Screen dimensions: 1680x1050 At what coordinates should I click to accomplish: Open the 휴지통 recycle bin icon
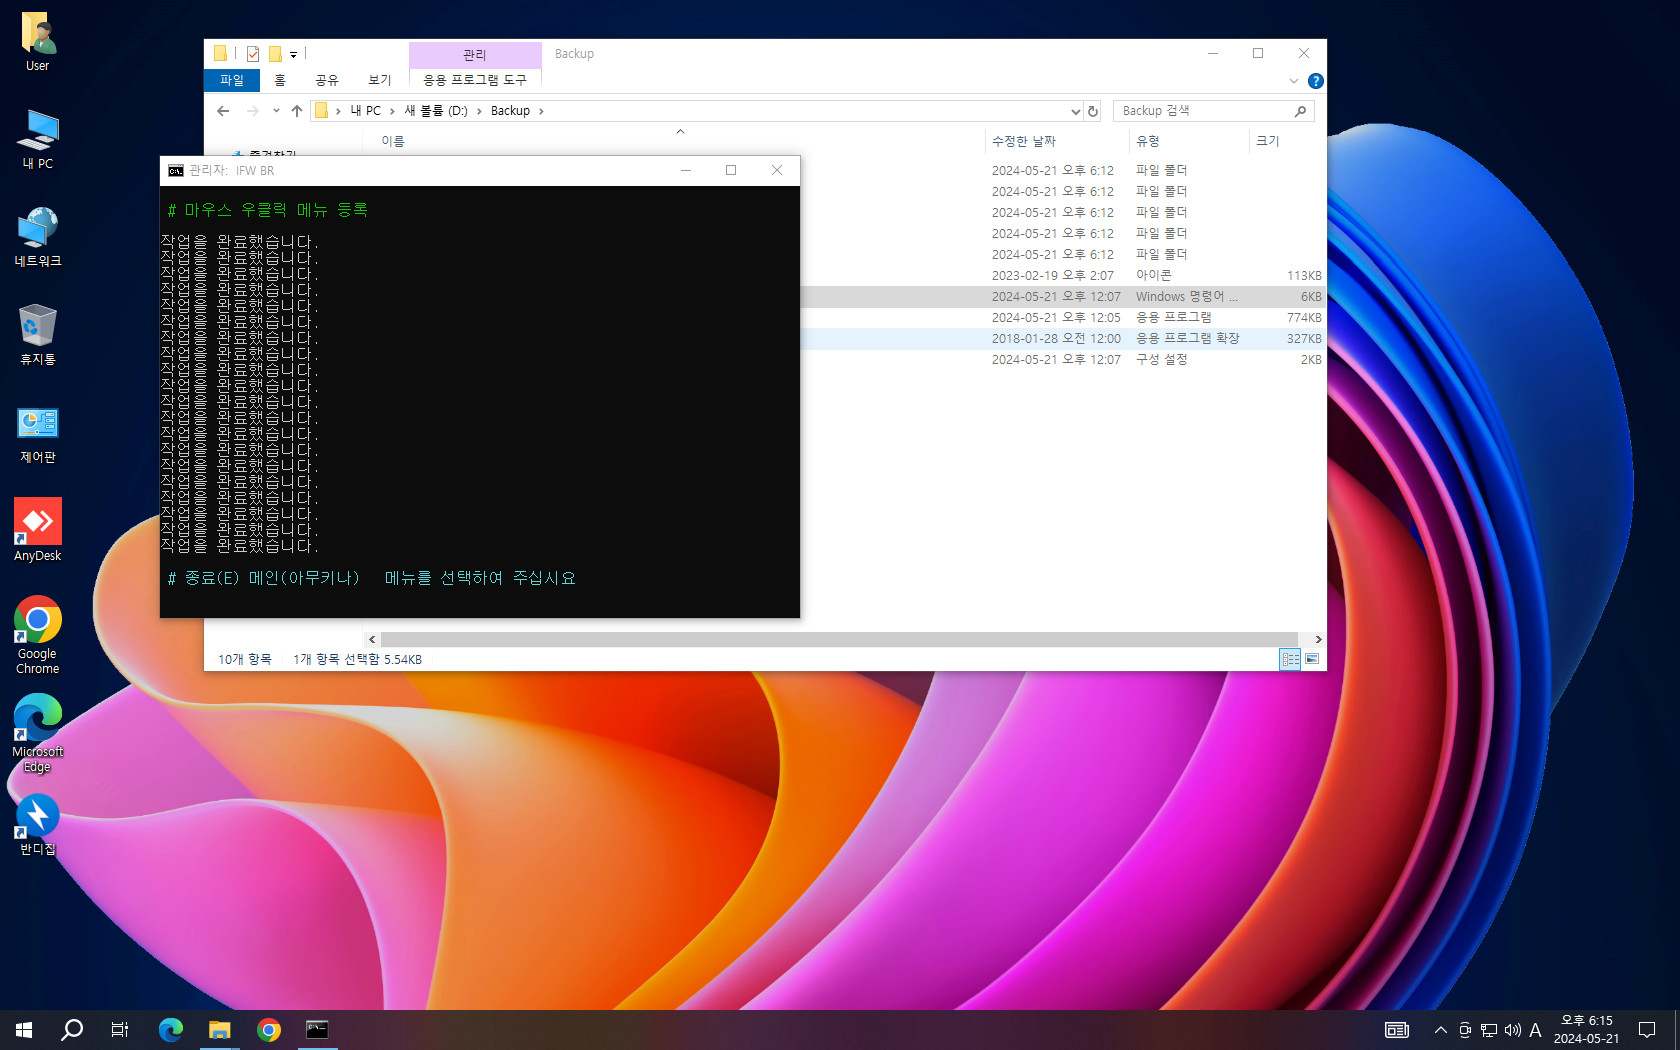tap(38, 335)
